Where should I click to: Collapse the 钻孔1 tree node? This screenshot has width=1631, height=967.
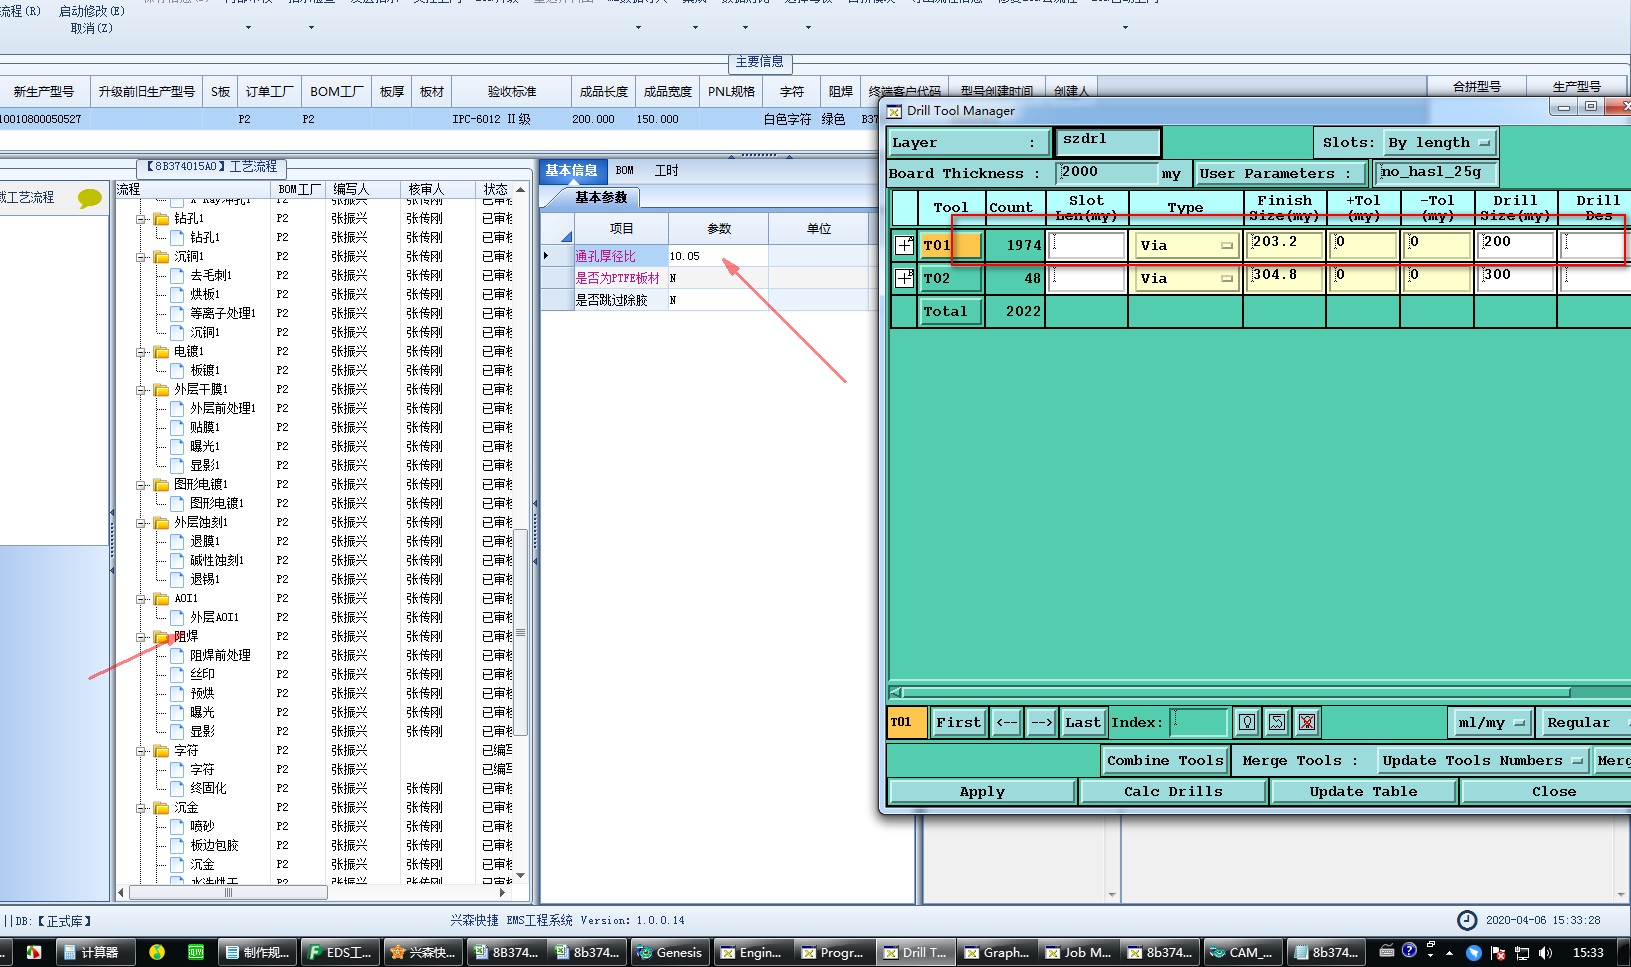coord(142,218)
